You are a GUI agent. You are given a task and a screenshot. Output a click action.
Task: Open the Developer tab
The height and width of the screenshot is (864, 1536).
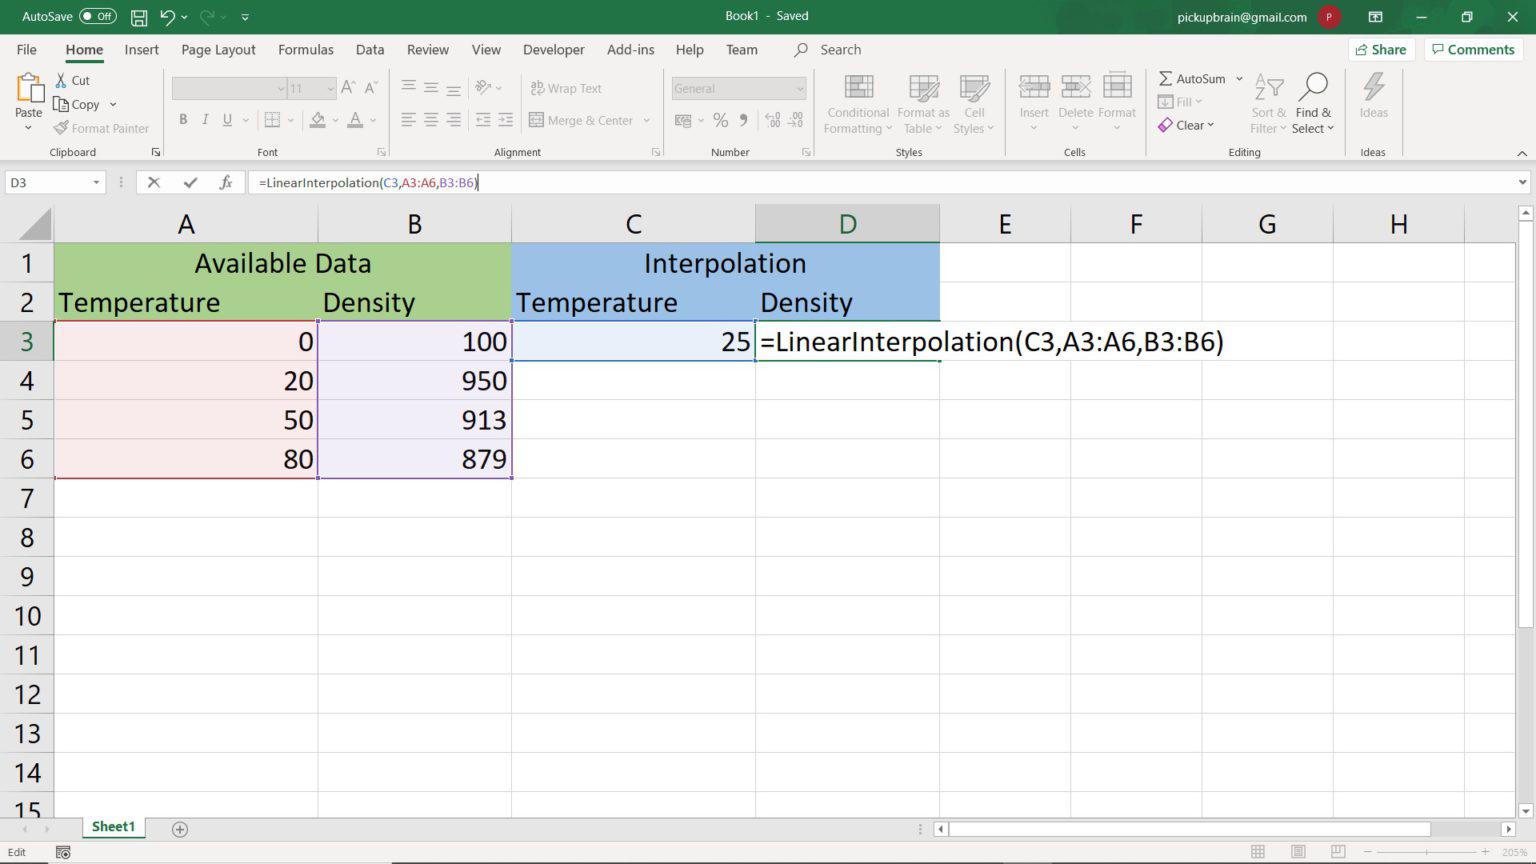click(x=553, y=49)
